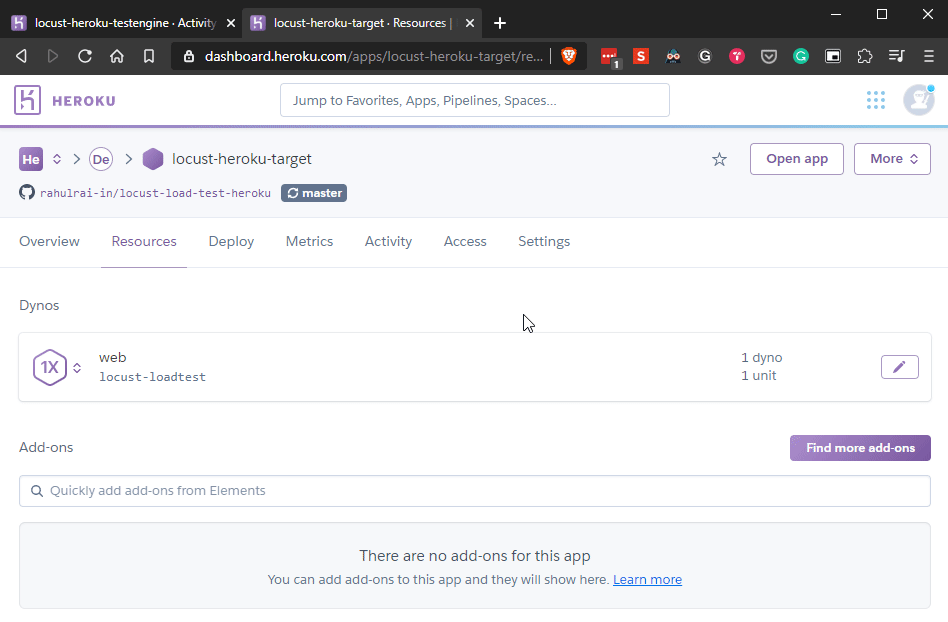Favorite the app with the star icon
This screenshot has height=622, width=948.
click(x=719, y=160)
